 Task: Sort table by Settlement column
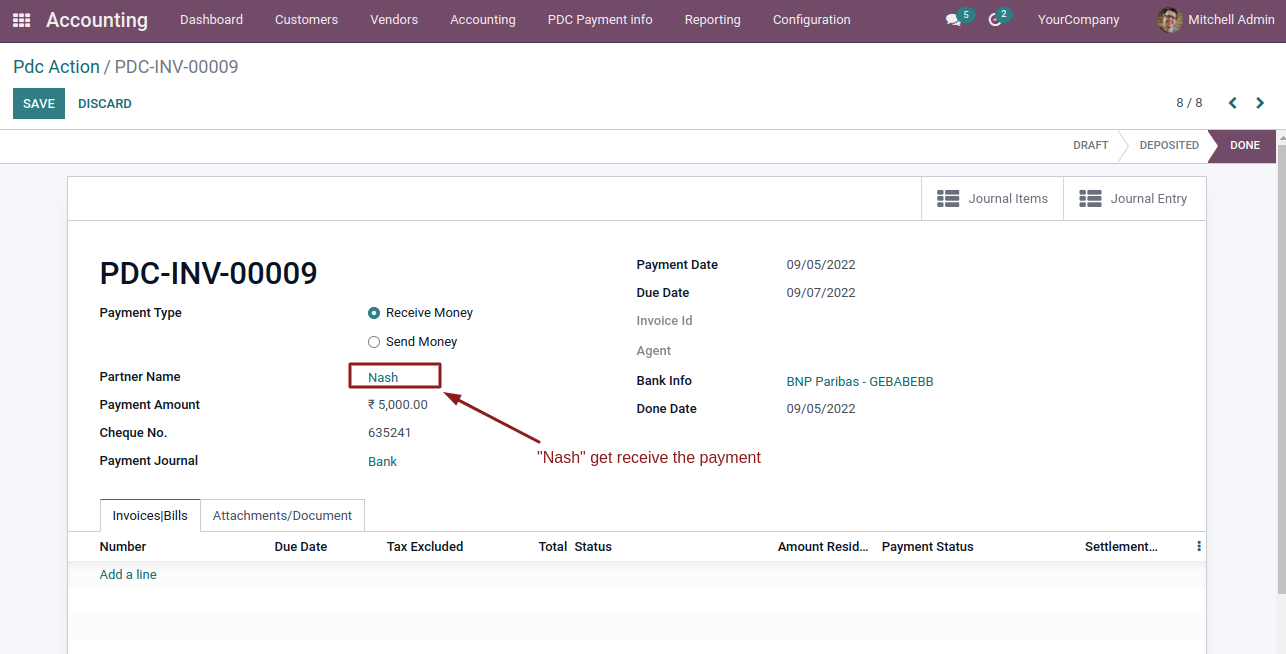click(1121, 547)
